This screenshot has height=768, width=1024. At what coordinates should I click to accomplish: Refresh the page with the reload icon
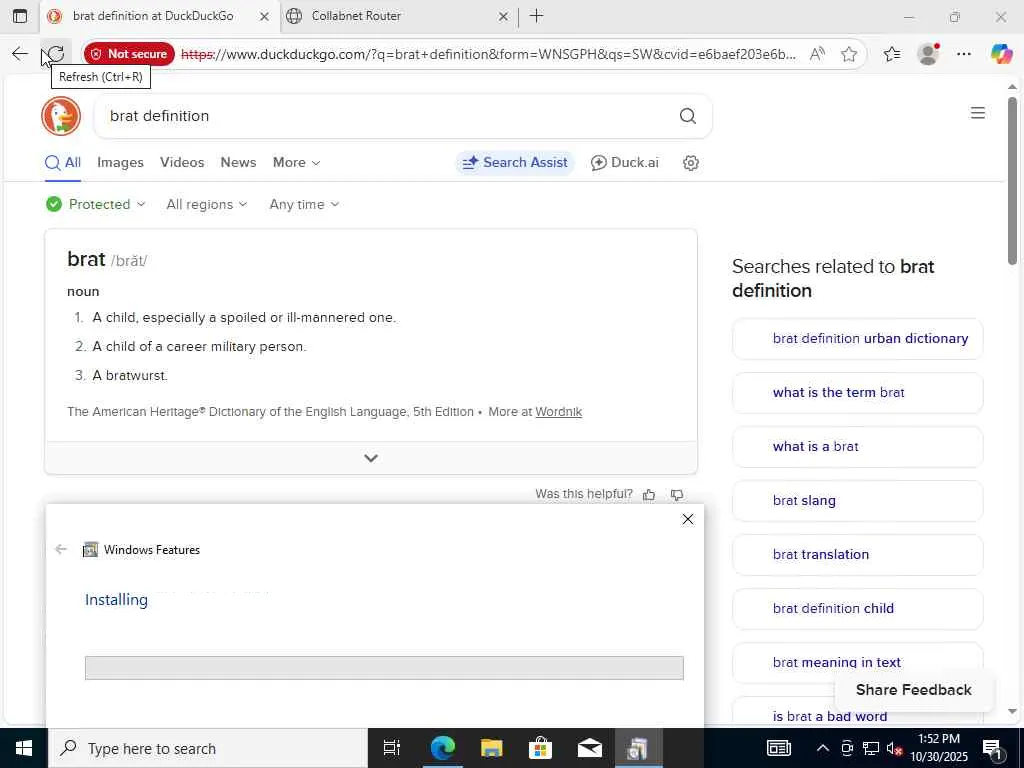(56, 54)
